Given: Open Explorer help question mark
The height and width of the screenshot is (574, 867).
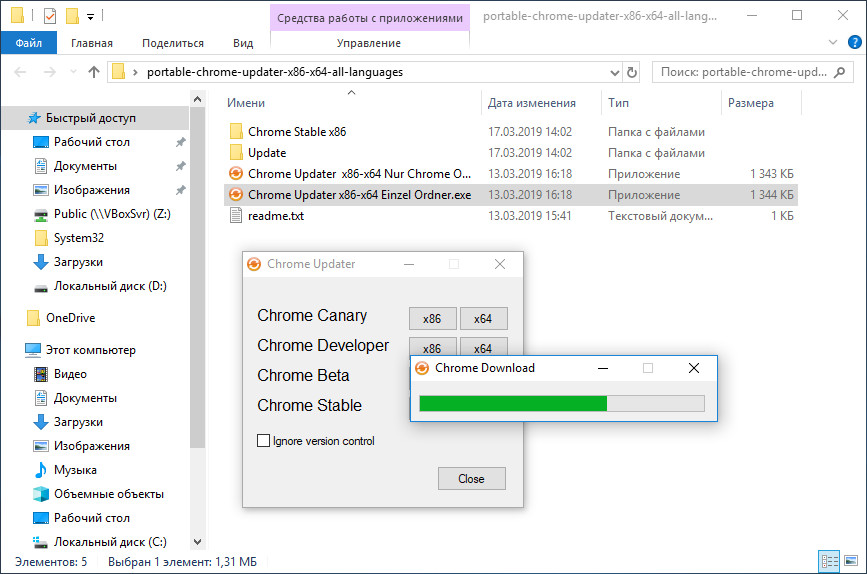Looking at the screenshot, I should [854, 42].
